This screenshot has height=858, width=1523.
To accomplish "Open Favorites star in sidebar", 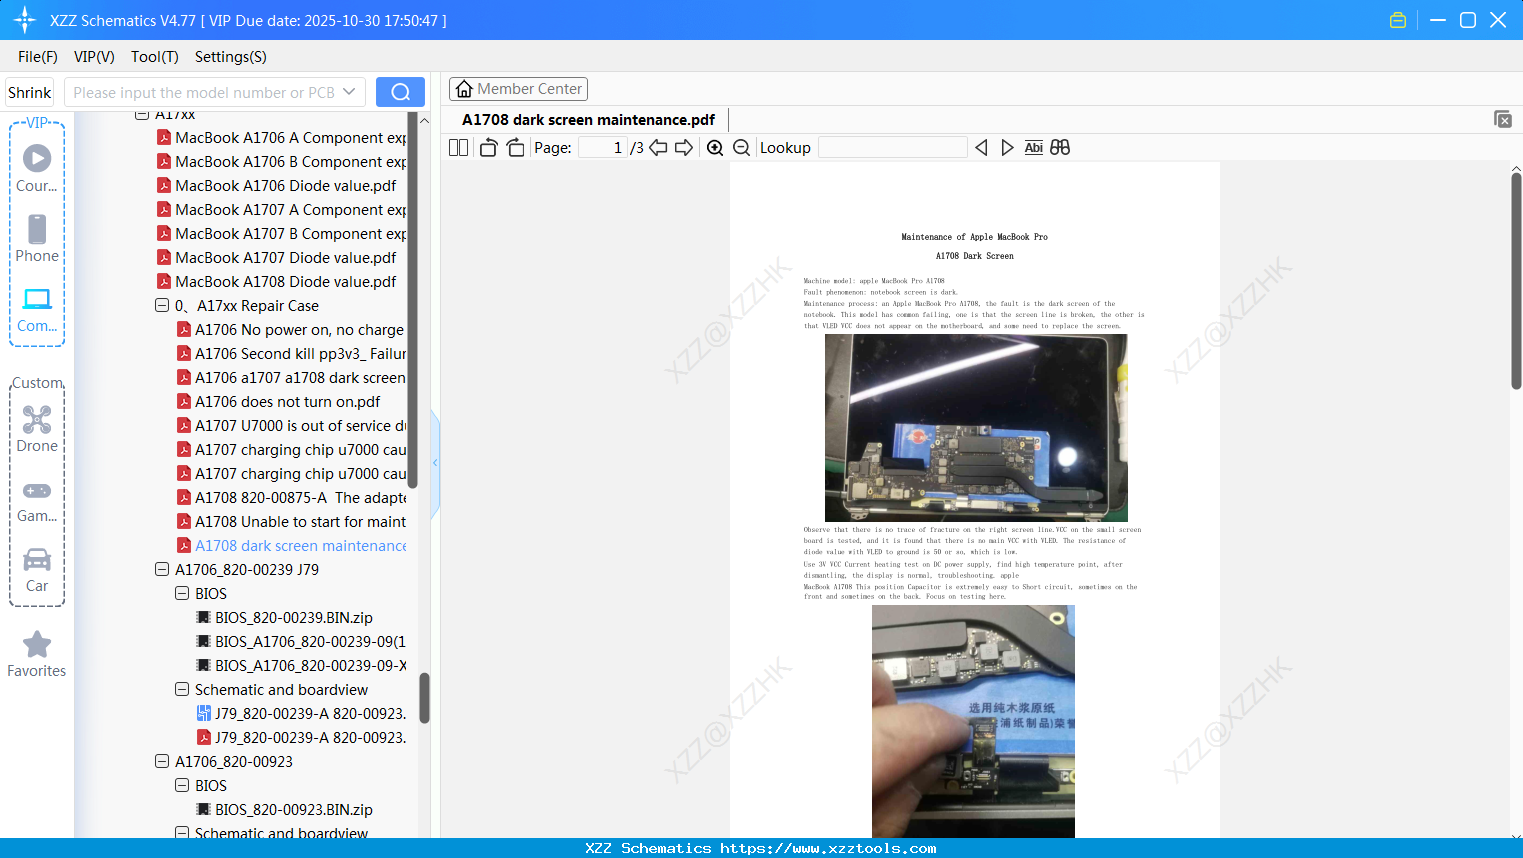I will [x=37, y=654].
